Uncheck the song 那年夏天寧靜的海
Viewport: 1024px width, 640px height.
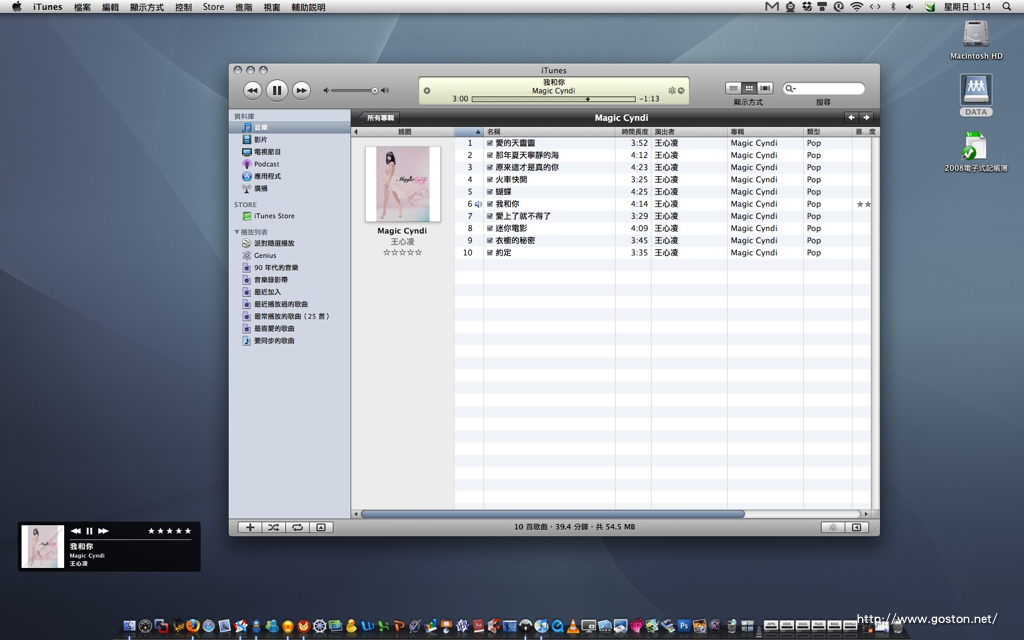click(490, 155)
